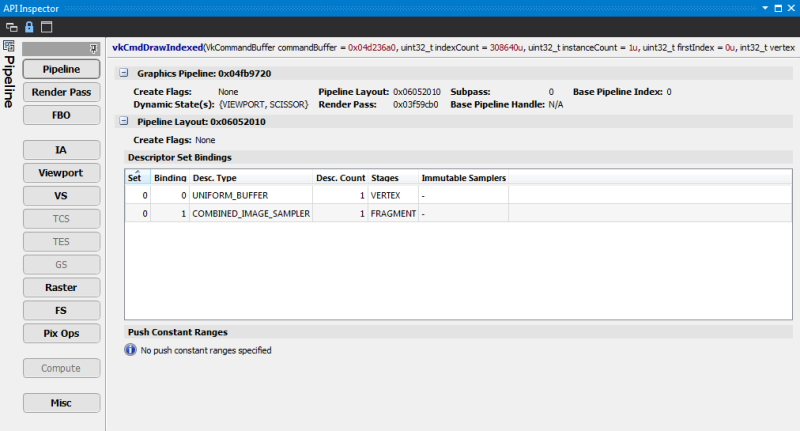Image resolution: width=800 pixels, height=431 pixels.
Task: Click the clone window icon in toolbar
Action: point(12,25)
